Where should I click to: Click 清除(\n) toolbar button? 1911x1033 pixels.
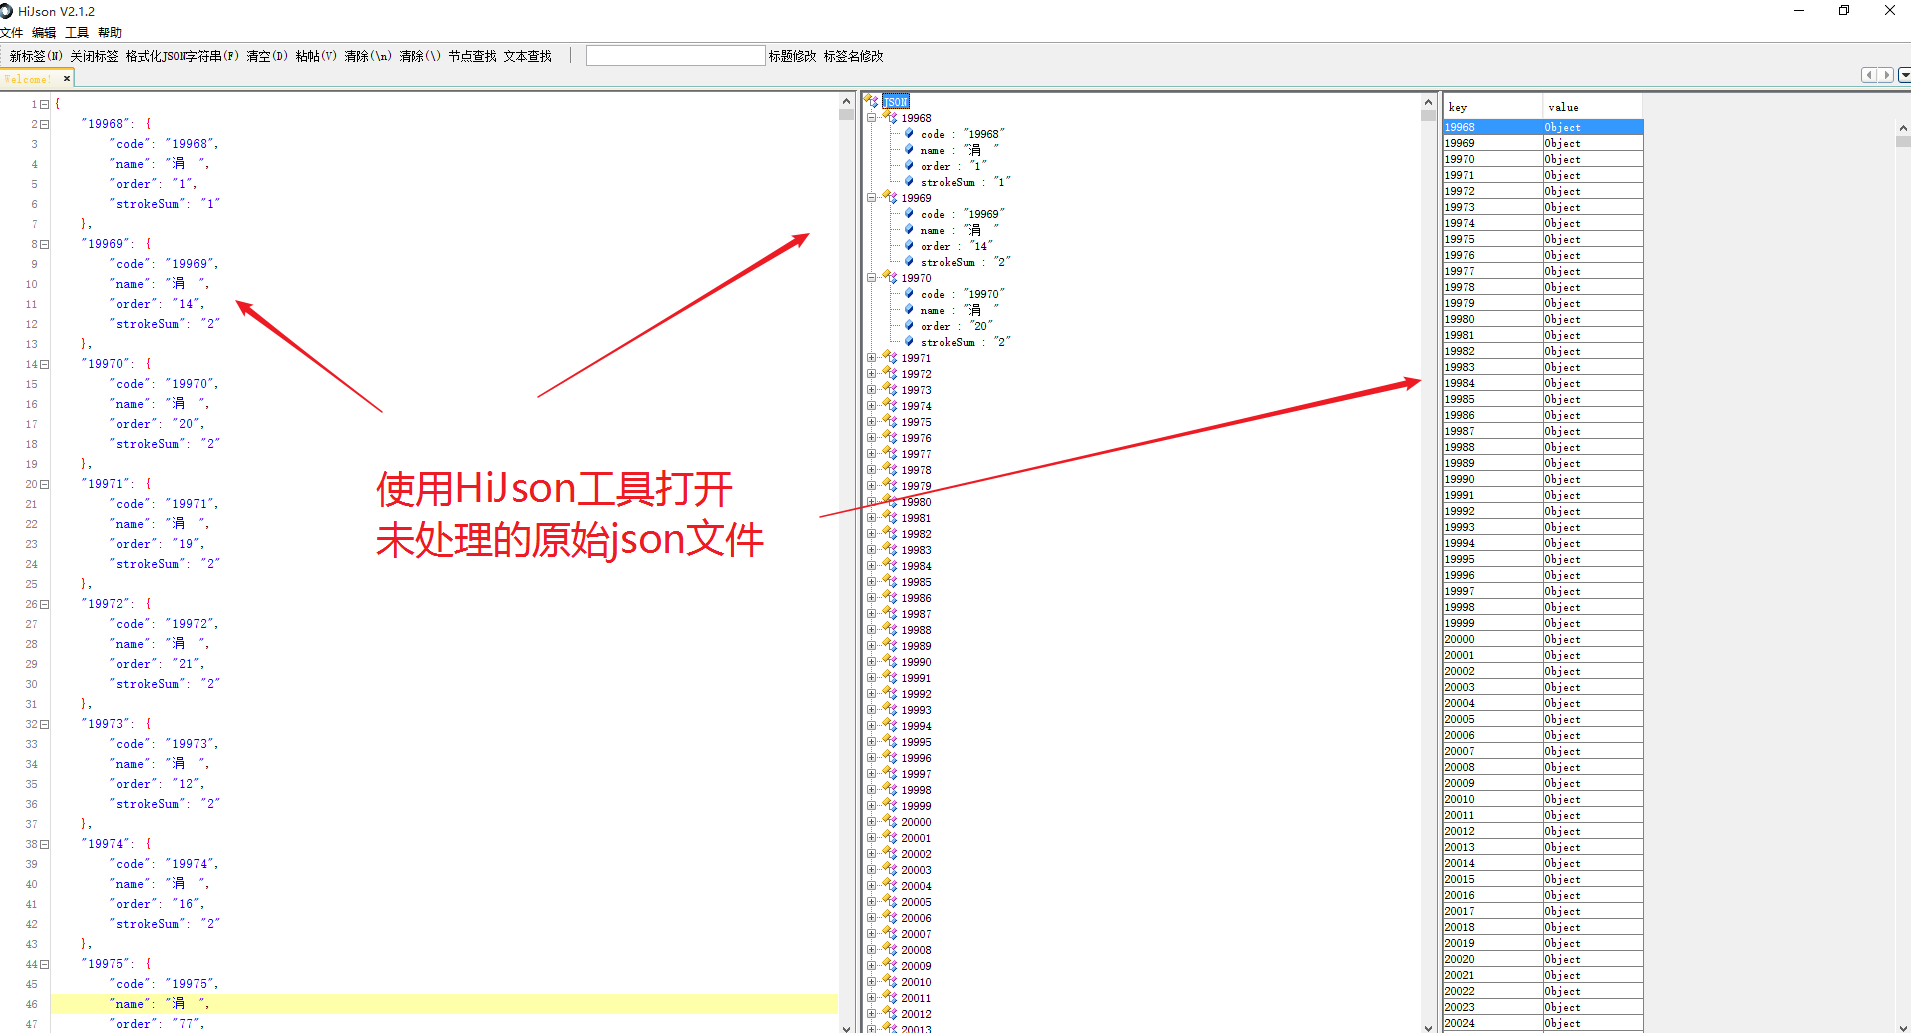368,56
